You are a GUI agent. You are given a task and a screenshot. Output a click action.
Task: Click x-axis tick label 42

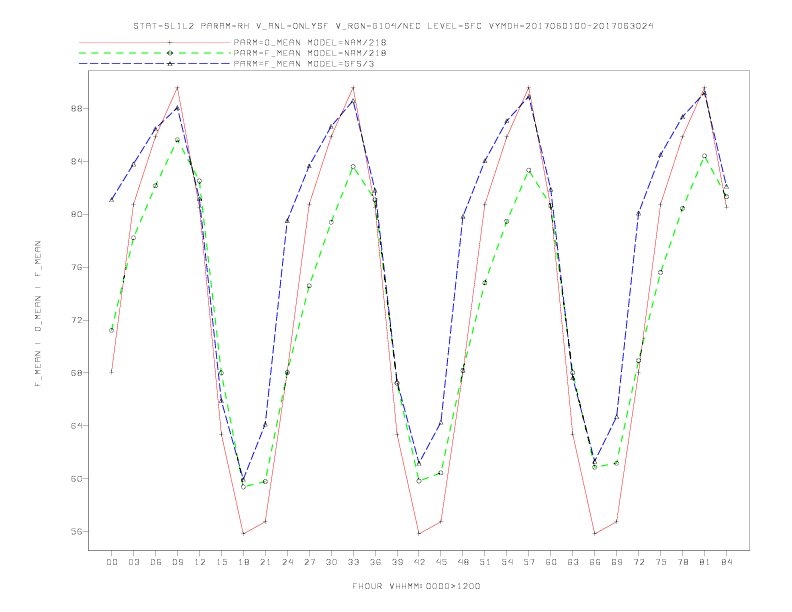click(x=419, y=562)
